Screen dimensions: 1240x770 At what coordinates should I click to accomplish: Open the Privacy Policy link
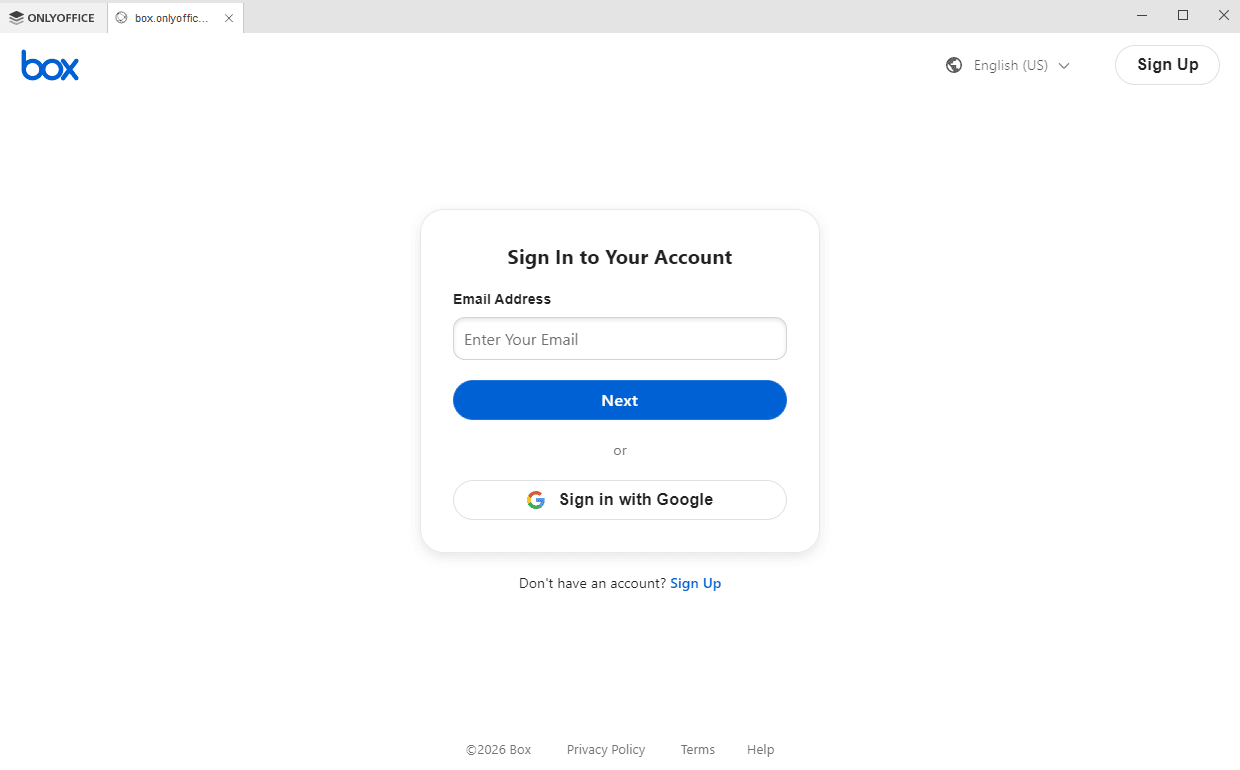pyautogui.click(x=606, y=749)
